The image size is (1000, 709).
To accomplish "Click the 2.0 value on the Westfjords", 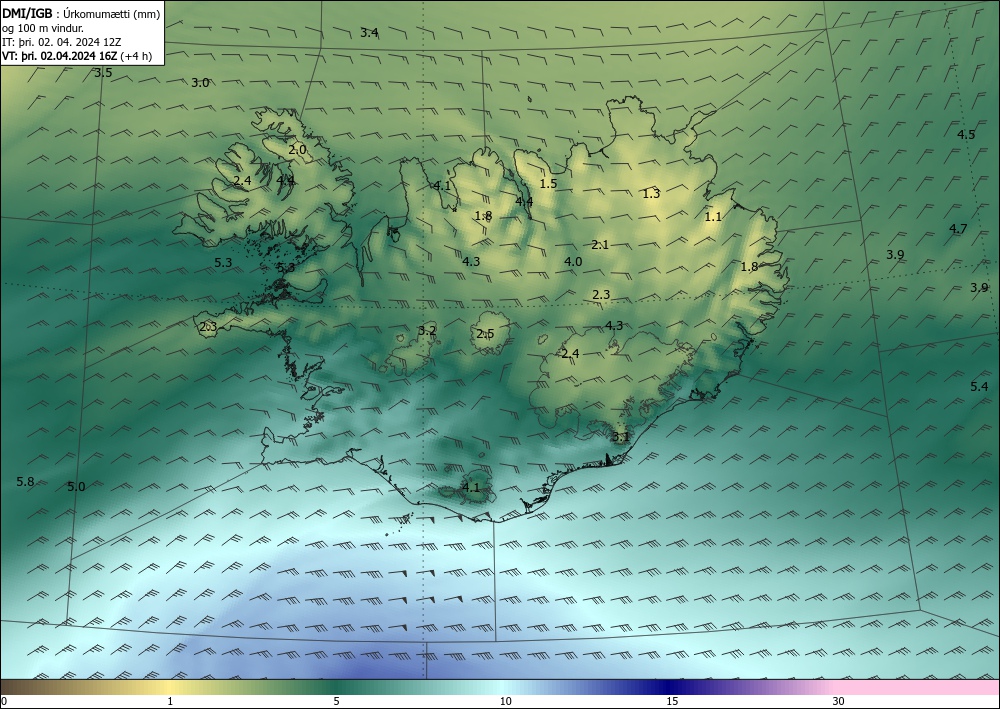I will tap(297, 150).
